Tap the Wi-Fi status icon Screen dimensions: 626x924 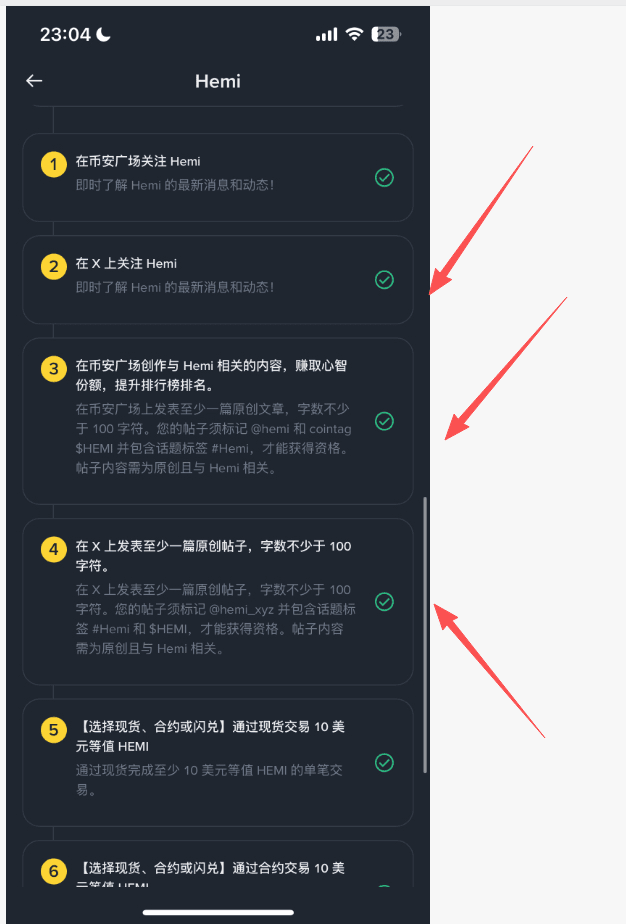pyautogui.click(x=354, y=34)
